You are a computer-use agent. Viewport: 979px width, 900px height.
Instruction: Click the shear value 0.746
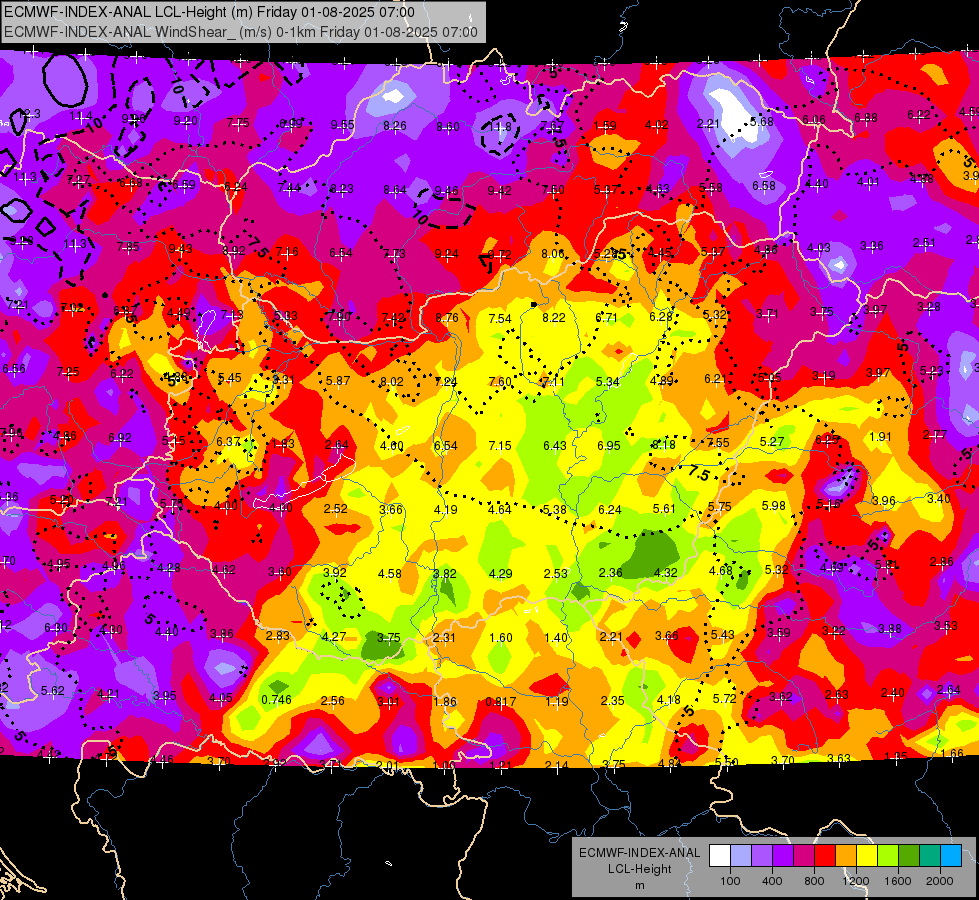(x=277, y=700)
